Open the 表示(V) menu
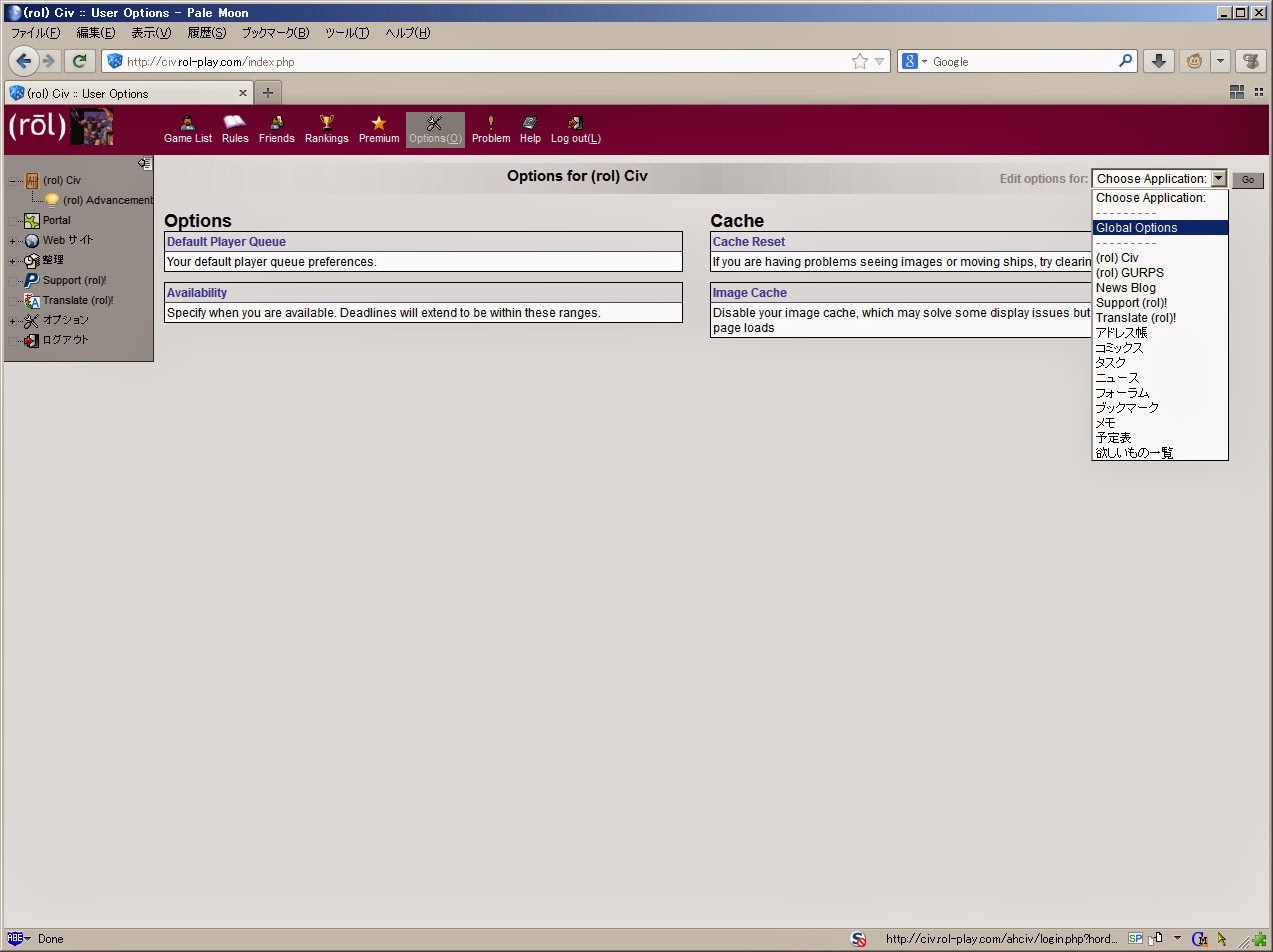The width and height of the screenshot is (1273, 952). tap(151, 33)
